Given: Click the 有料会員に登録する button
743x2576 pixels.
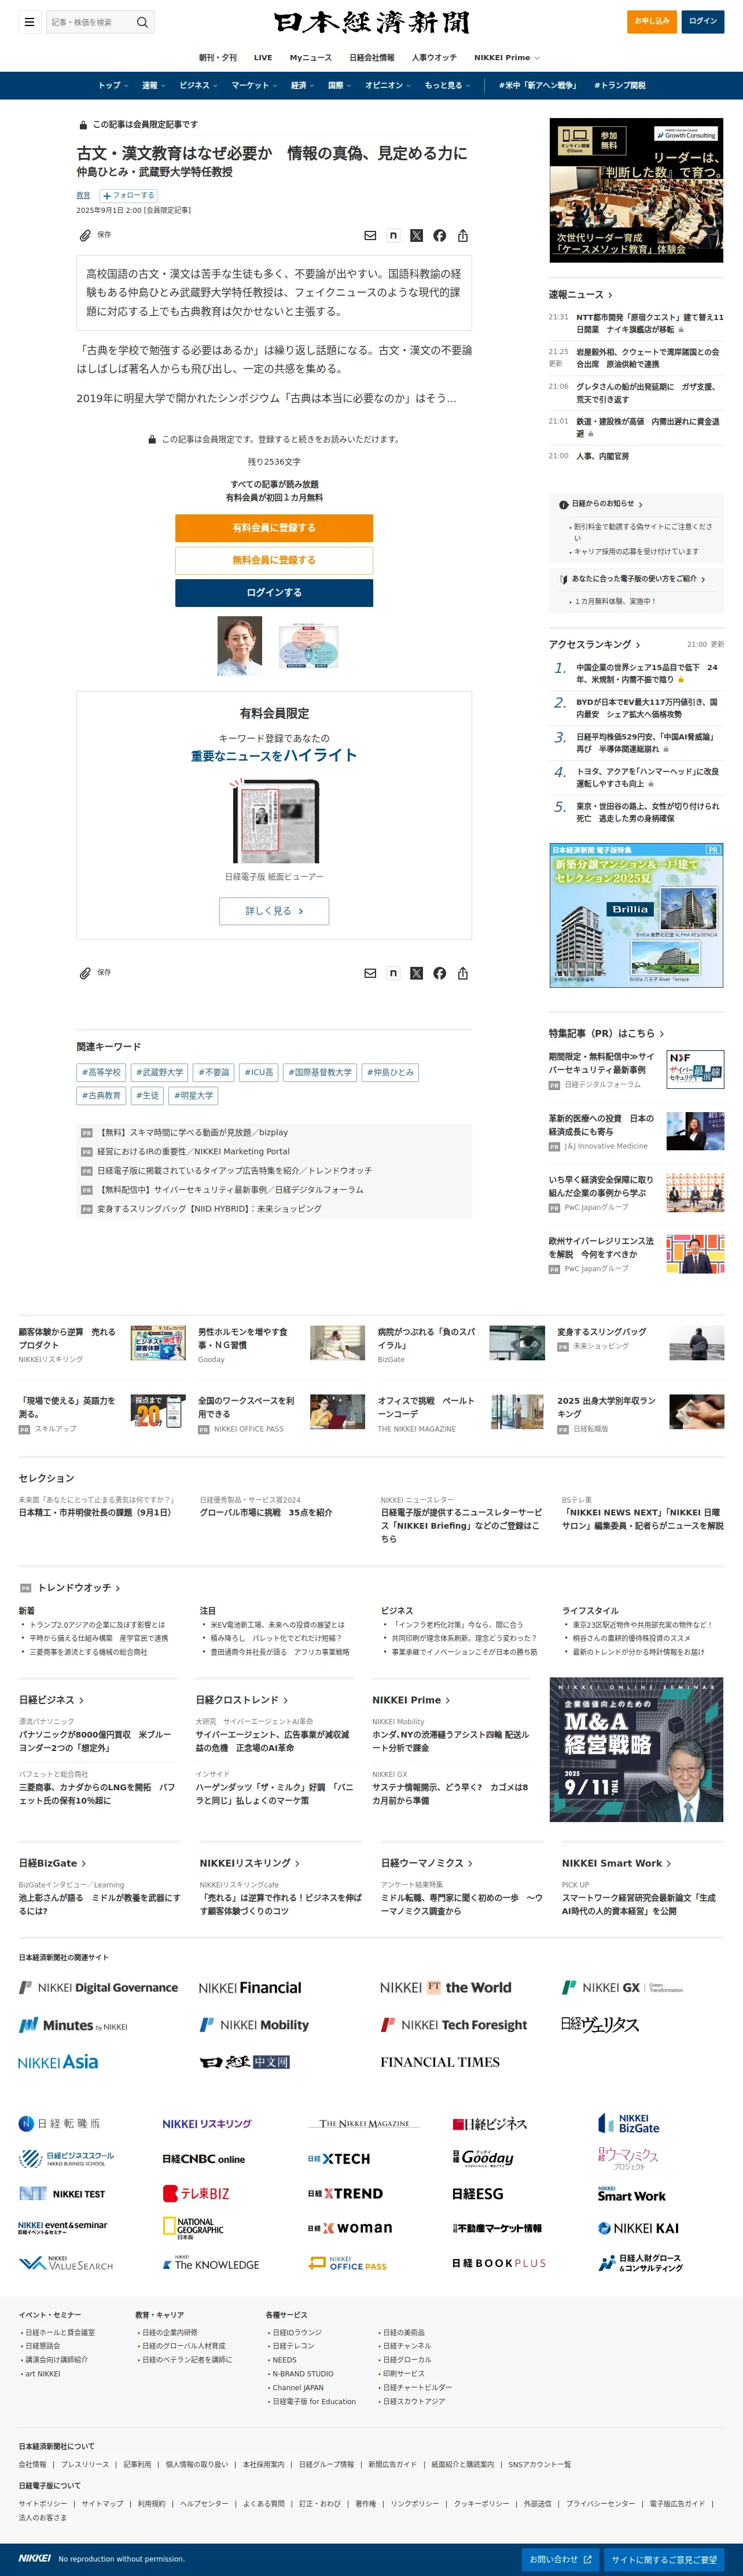Looking at the screenshot, I should (274, 527).
